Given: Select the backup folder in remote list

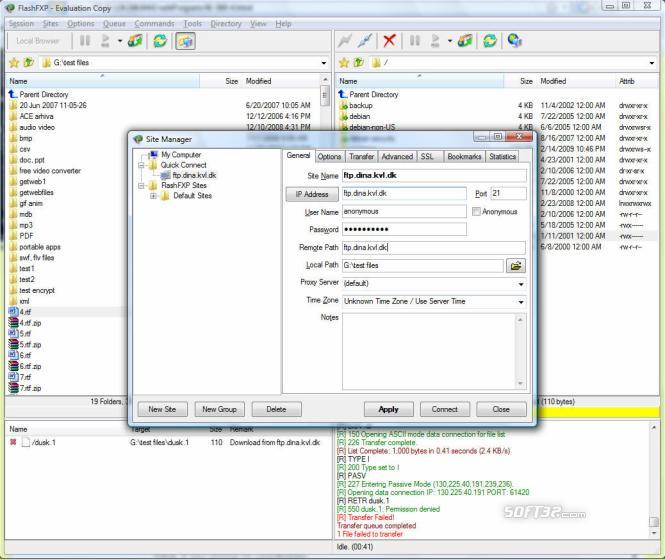Looking at the screenshot, I should point(361,105).
